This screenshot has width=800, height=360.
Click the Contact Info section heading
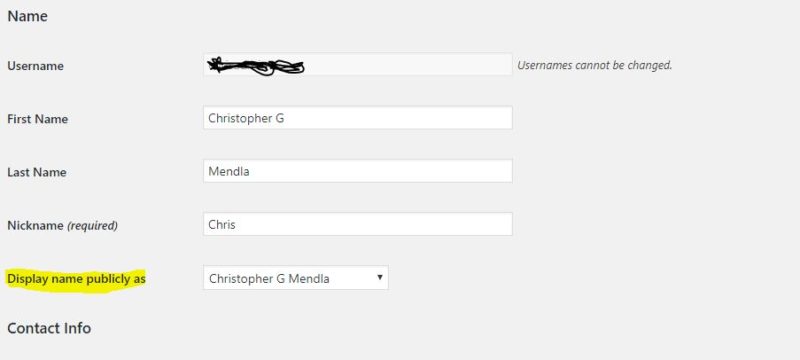pos(49,328)
